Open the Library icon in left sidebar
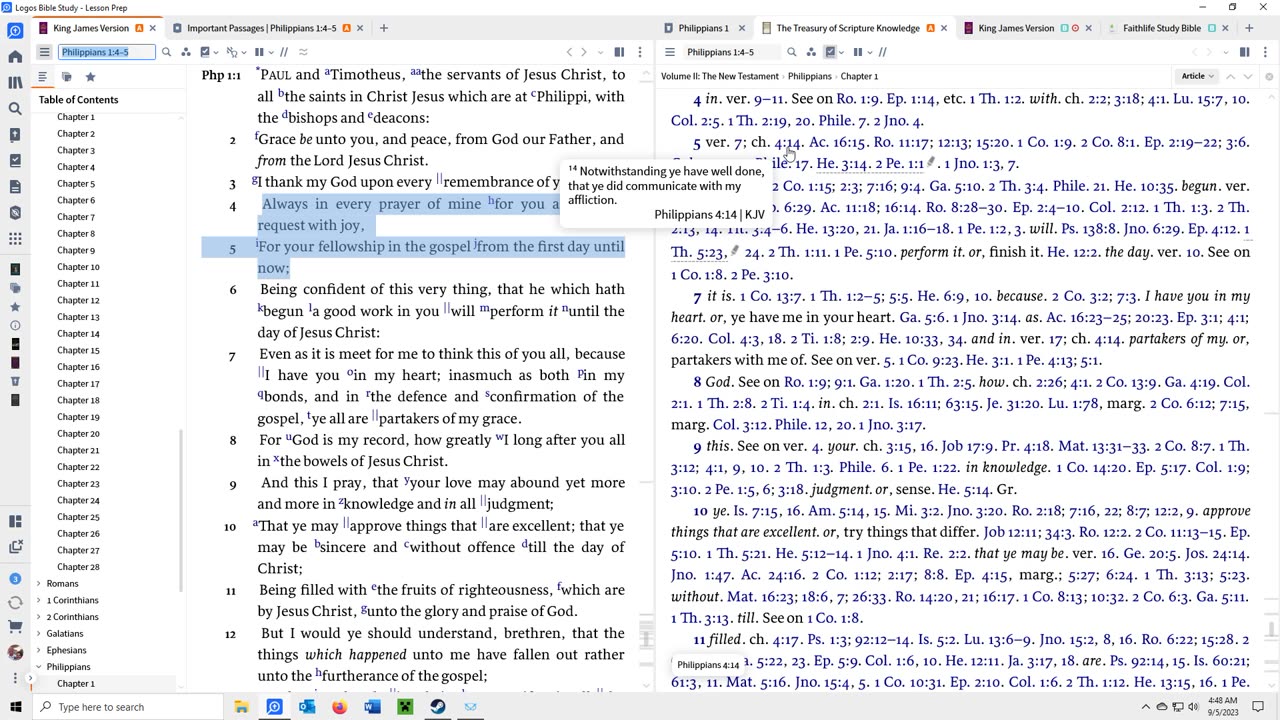Screen dimensions: 1280x720 tap(15, 83)
